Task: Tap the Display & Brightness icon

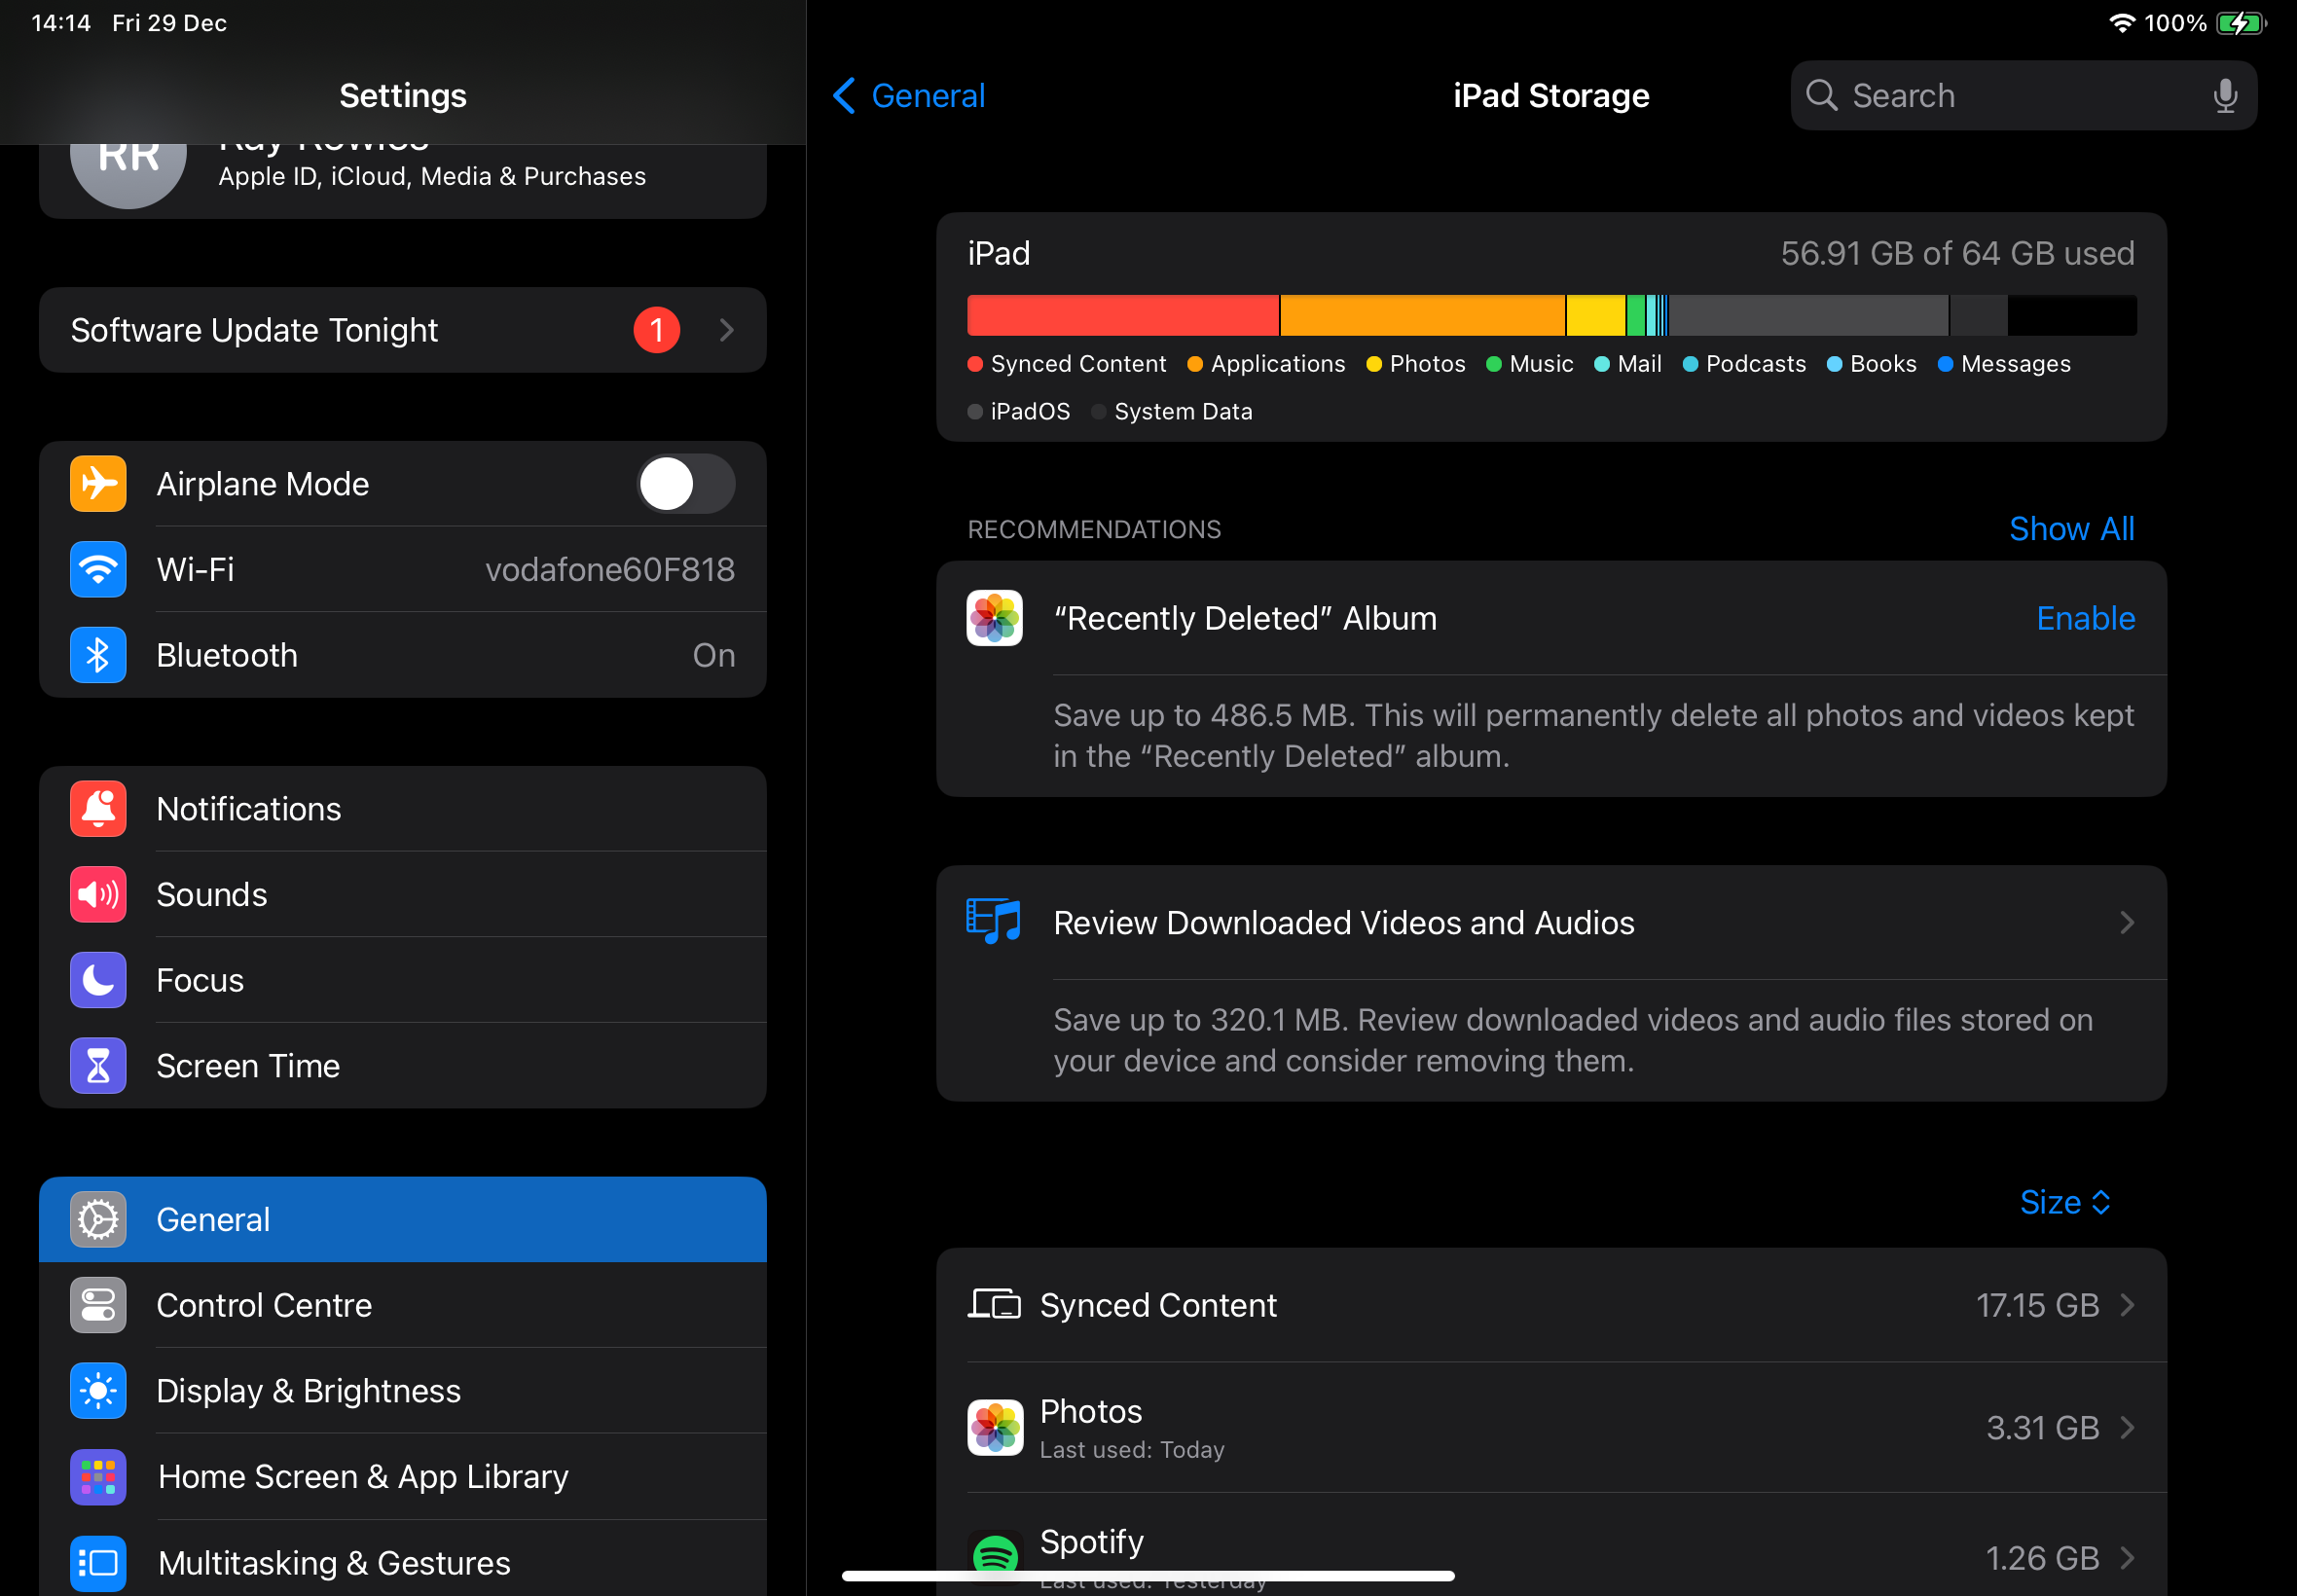Action: pos(98,1391)
